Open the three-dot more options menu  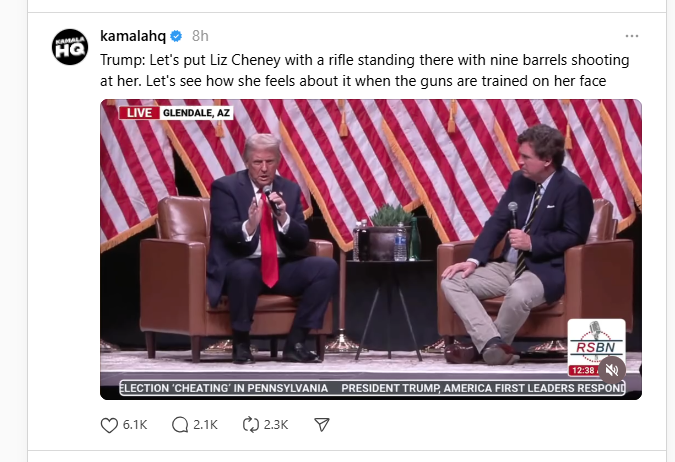631,36
